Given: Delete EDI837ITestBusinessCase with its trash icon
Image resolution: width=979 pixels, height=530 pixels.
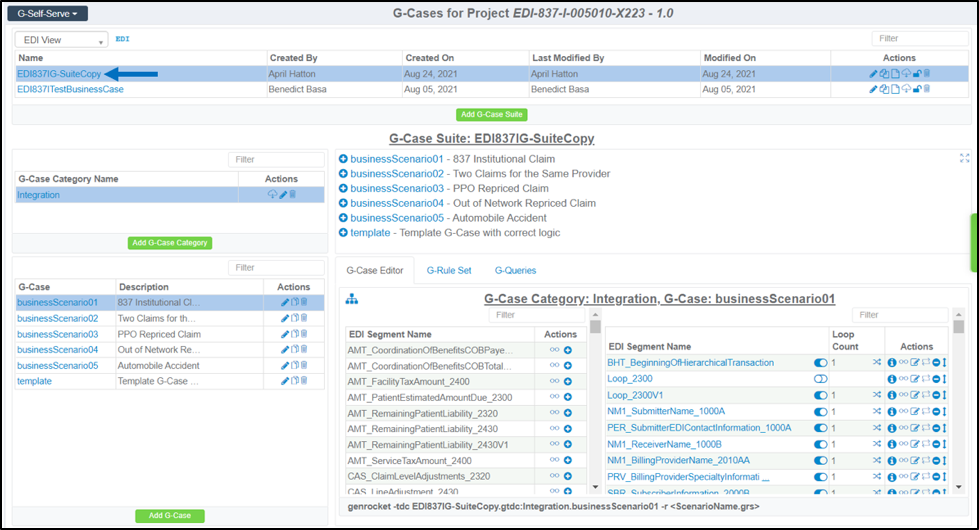Looking at the screenshot, I should click(x=927, y=89).
